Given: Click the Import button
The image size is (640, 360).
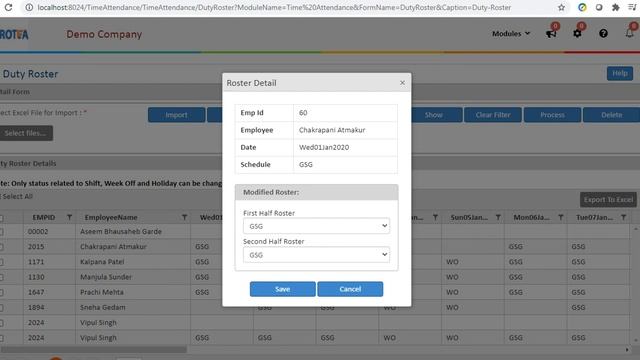Looking at the screenshot, I should (x=176, y=115).
